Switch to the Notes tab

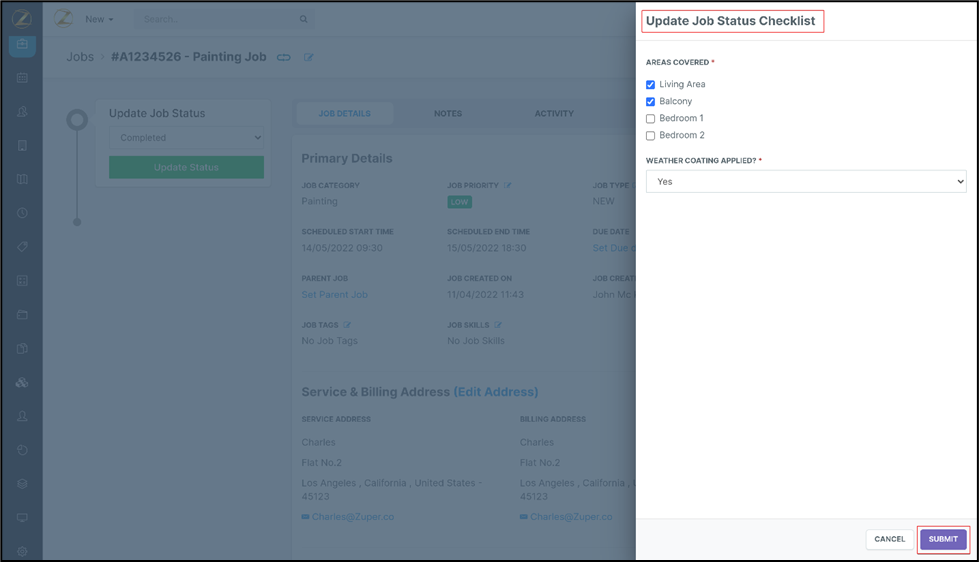[x=448, y=114]
